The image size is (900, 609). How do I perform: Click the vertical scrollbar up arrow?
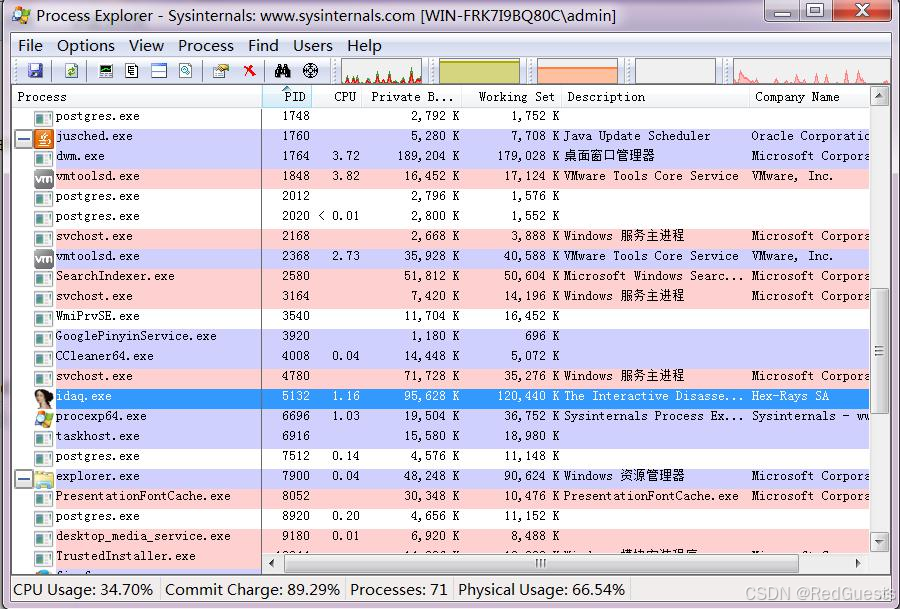point(879,96)
